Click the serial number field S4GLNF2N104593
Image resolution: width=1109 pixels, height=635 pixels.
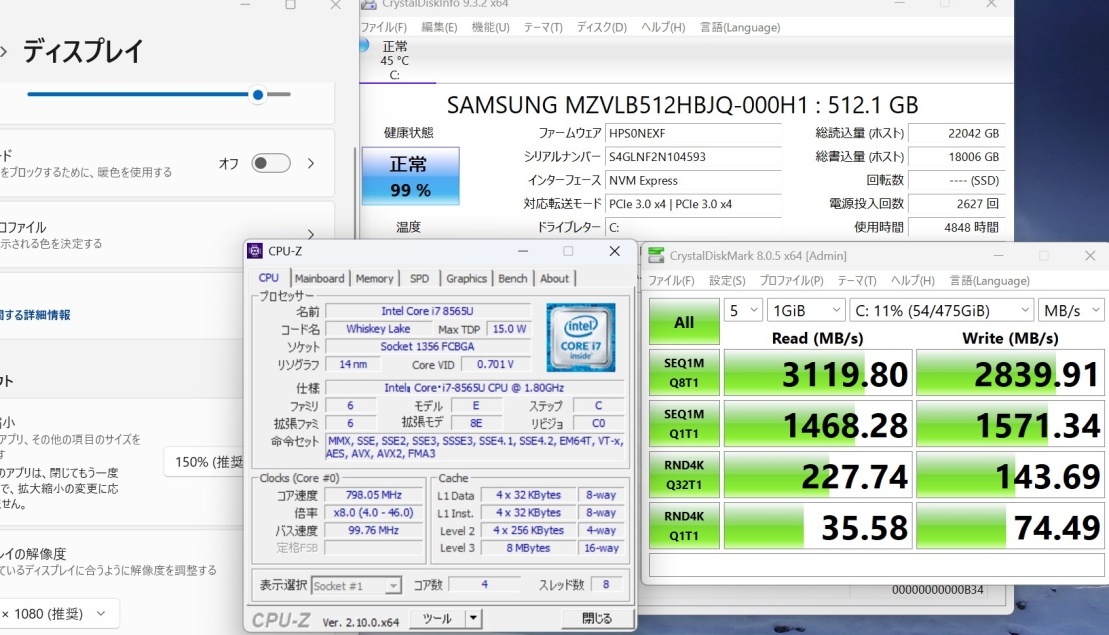[x=693, y=156]
